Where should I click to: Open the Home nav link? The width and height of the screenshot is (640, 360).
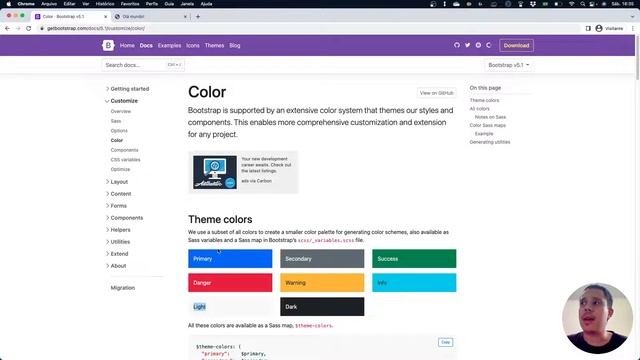[127, 46]
